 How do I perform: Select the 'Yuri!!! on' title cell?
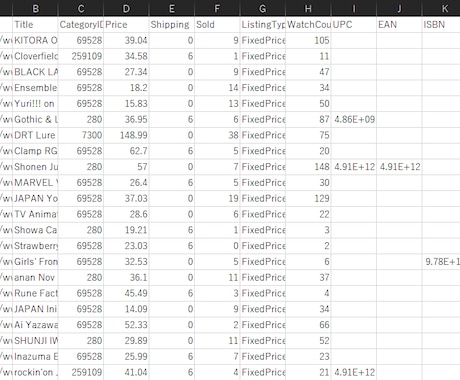pos(35,104)
